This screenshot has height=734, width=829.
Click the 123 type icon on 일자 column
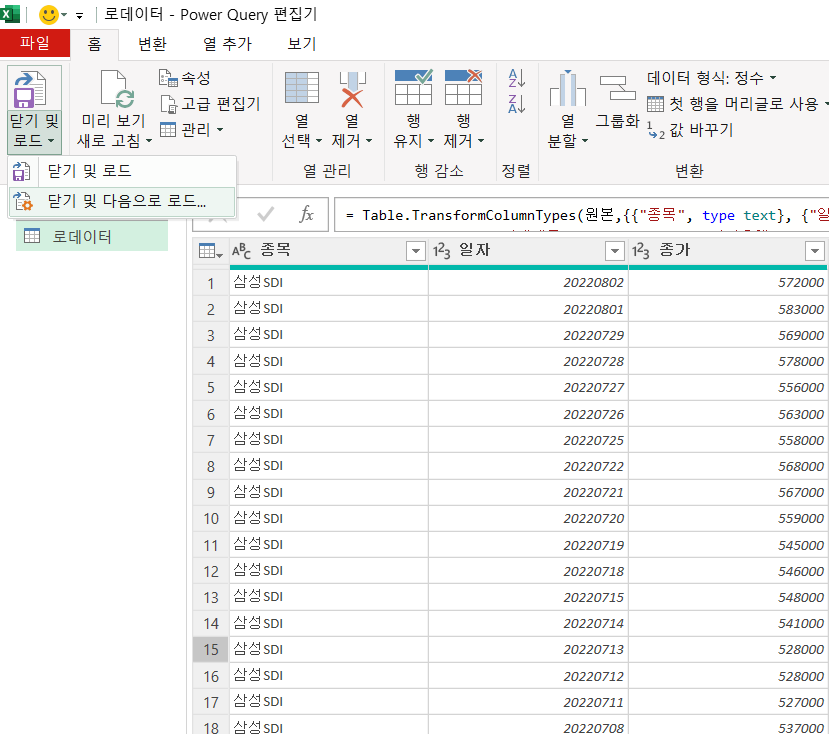click(x=441, y=251)
